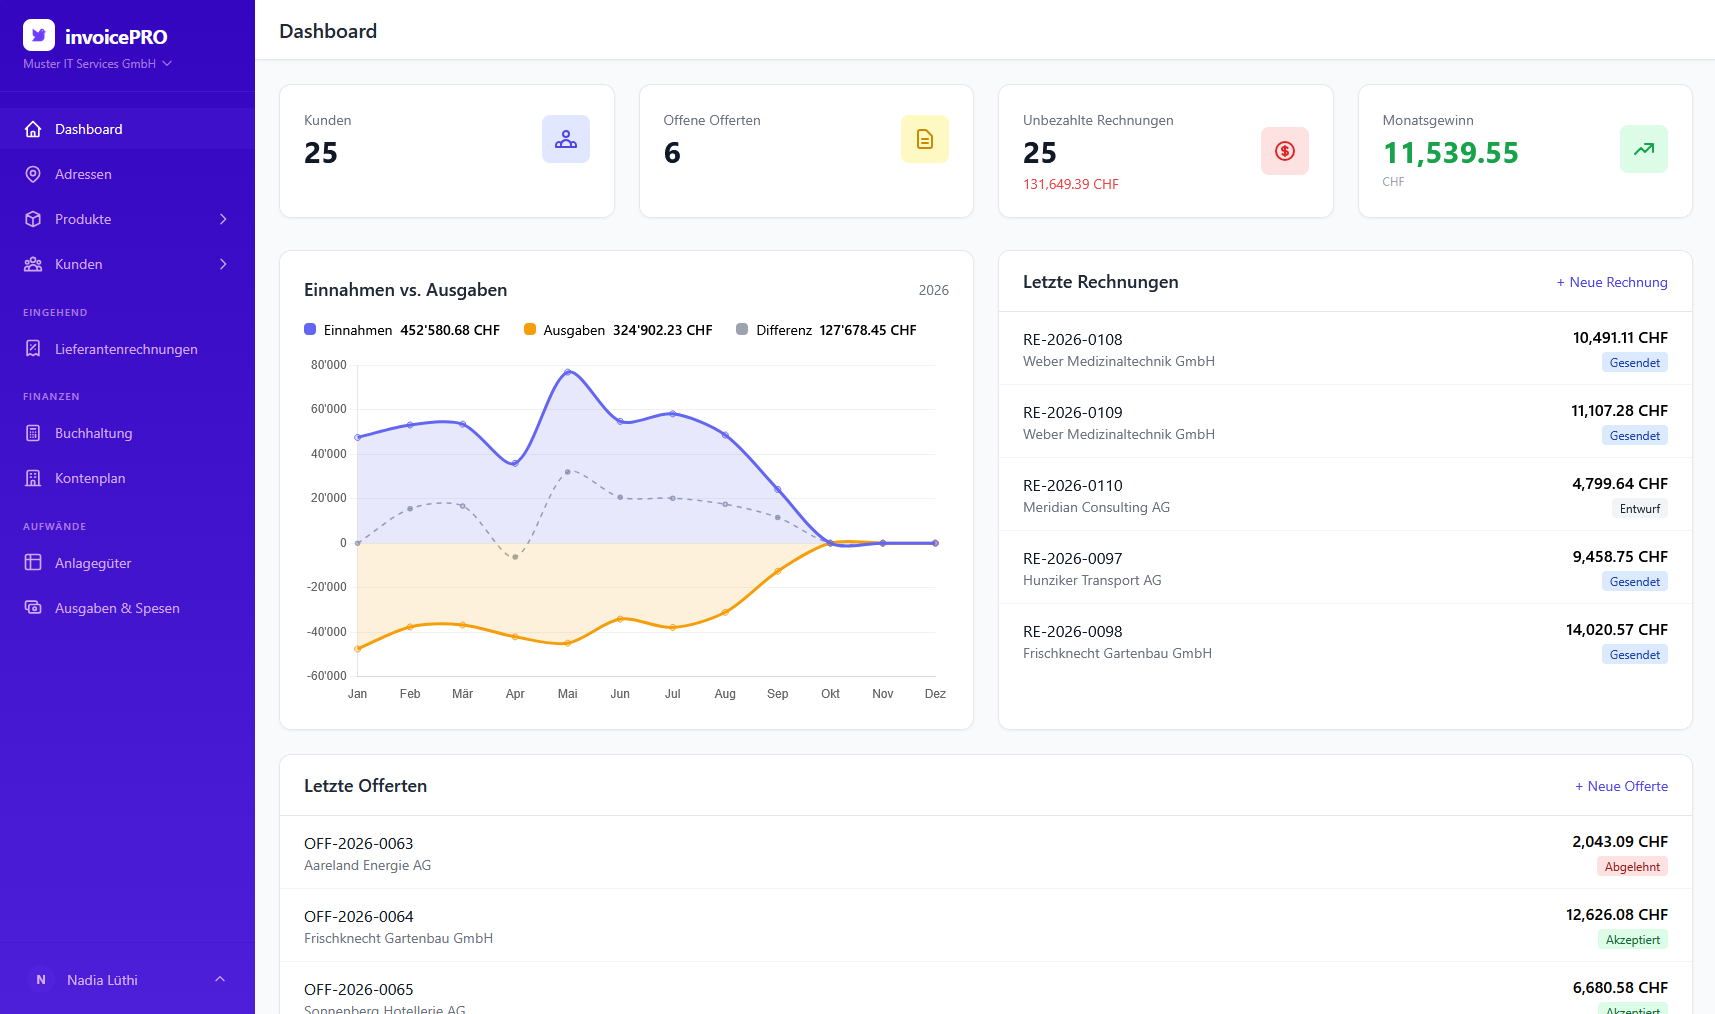The height and width of the screenshot is (1014, 1715).
Task: Open Kontenplan in the sidebar
Action: [x=127, y=478]
